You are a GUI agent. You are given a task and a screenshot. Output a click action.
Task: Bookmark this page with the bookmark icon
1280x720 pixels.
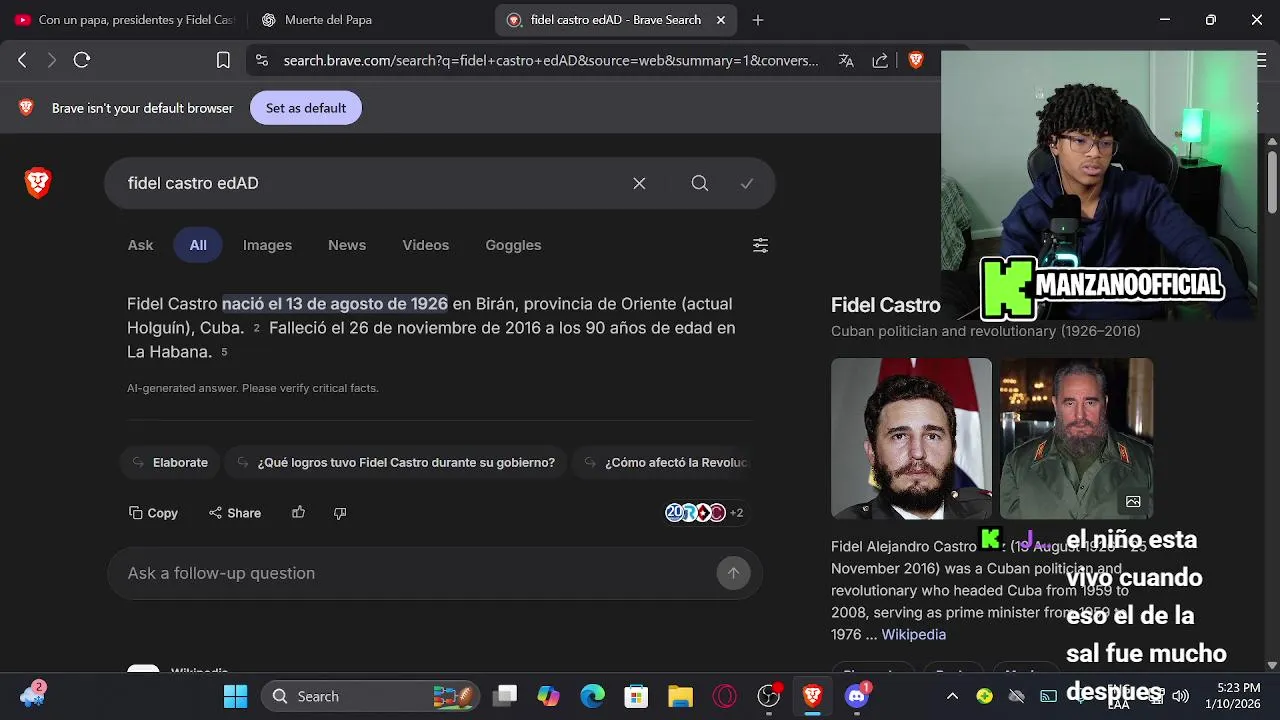click(223, 60)
